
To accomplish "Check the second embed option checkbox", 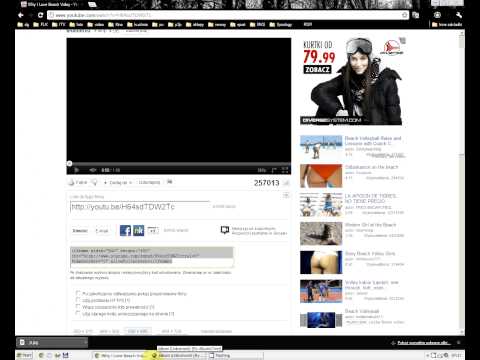I will [x=78, y=300].
